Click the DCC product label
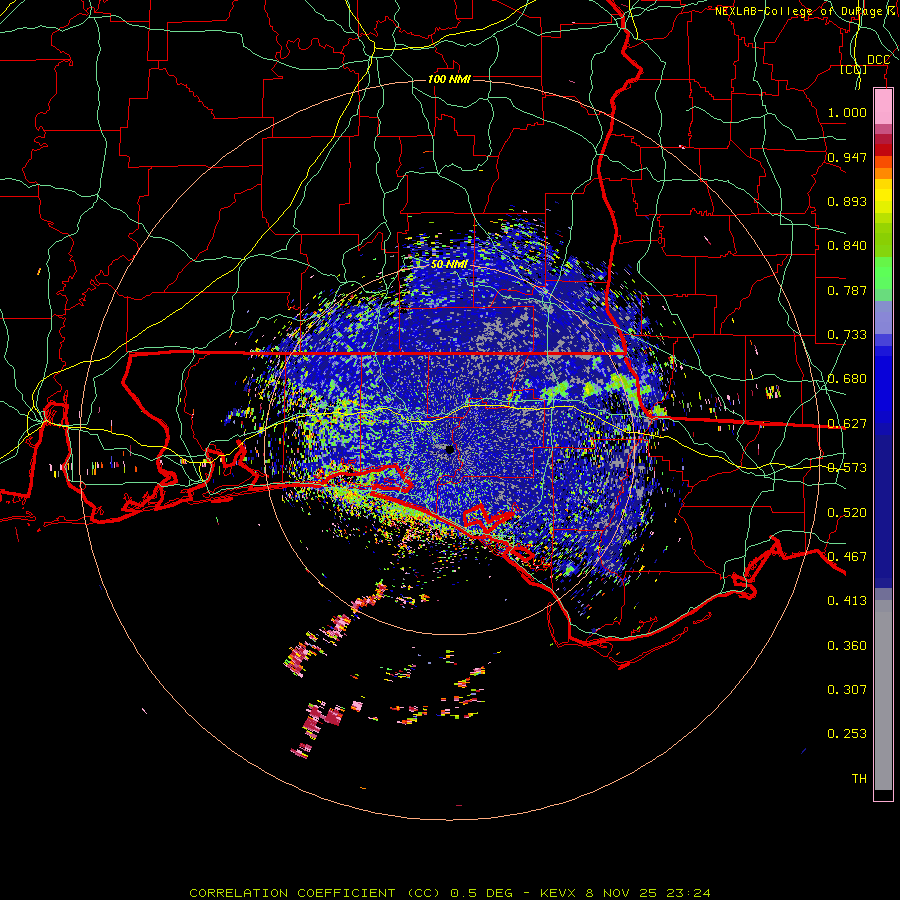Image resolution: width=900 pixels, height=900 pixels. point(878,60)
